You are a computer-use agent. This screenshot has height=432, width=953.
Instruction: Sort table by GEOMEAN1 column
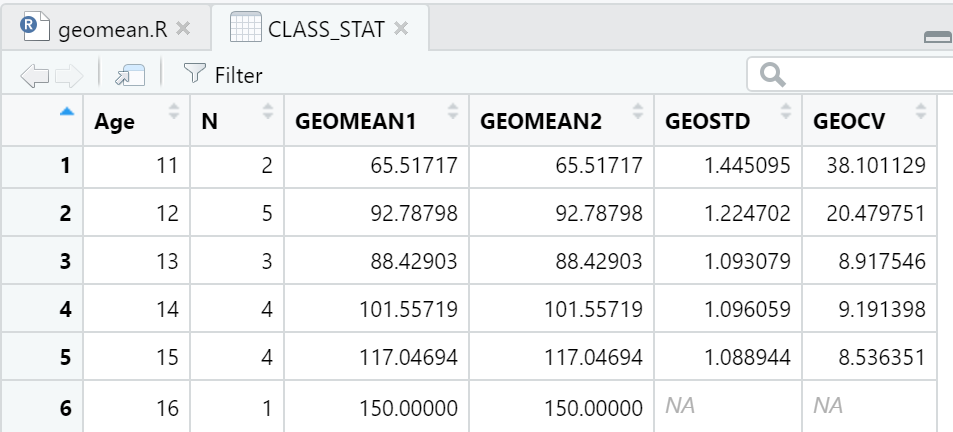click(376, 120)
